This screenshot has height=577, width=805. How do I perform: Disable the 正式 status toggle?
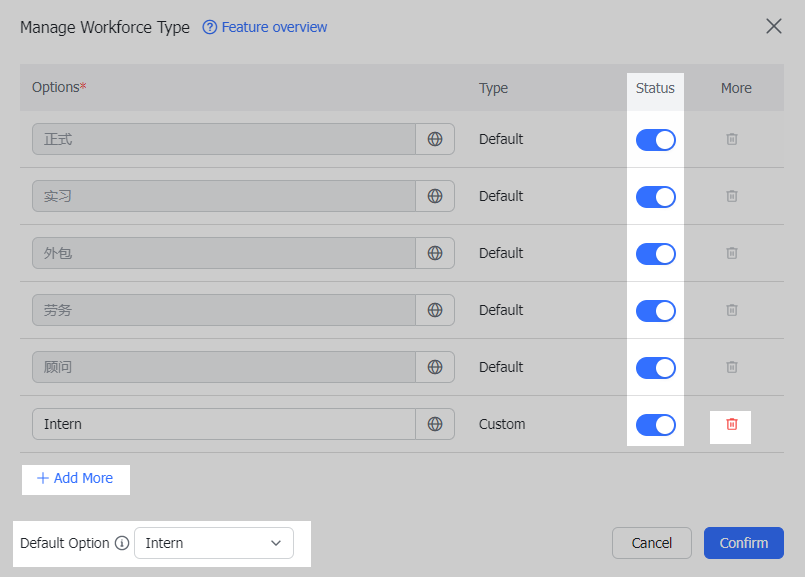point(655,140)
